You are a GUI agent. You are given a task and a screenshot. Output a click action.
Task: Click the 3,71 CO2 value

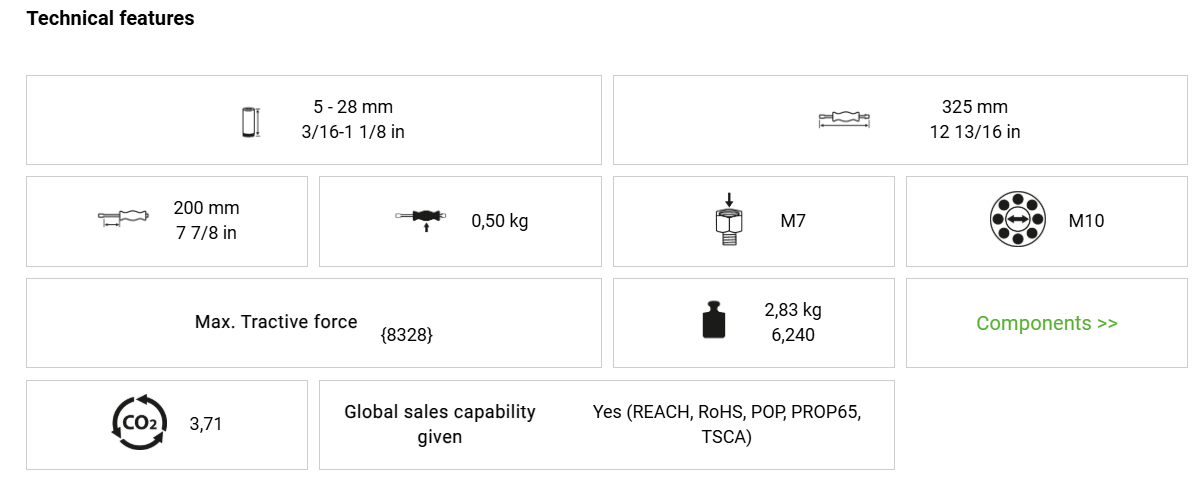206,424
